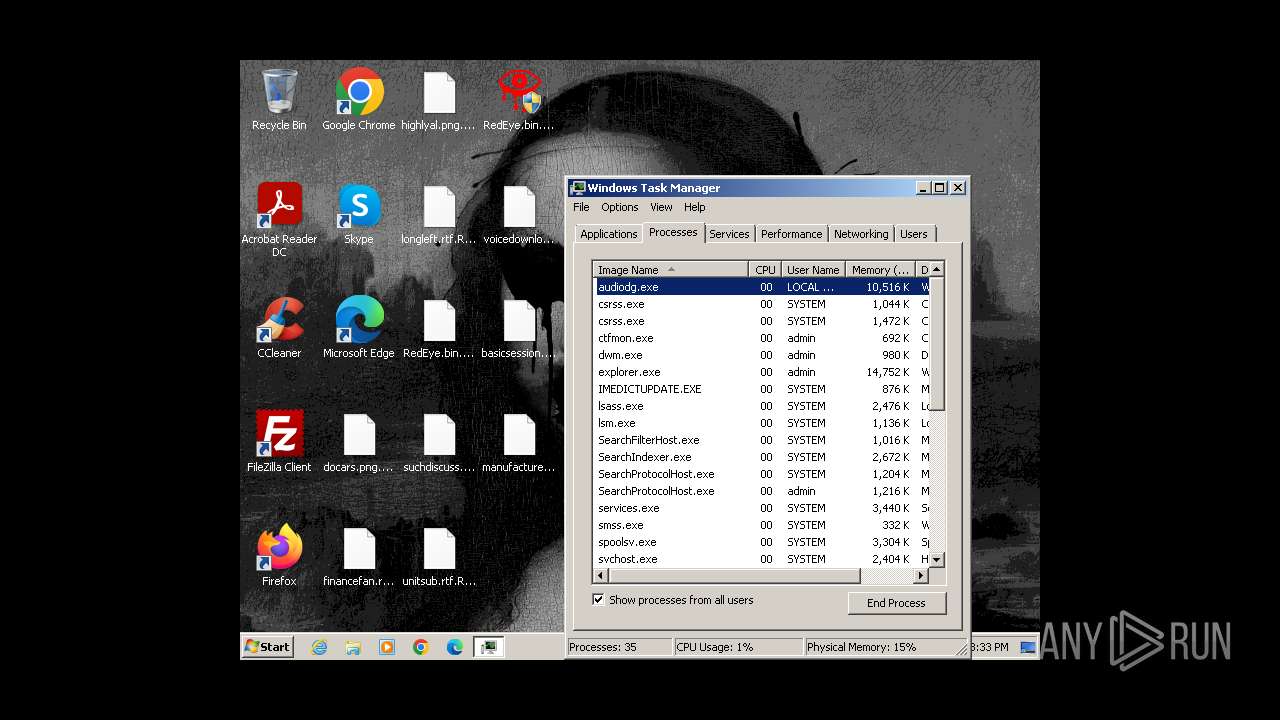Click the Task Manager title bar icon

coord(578,188)
